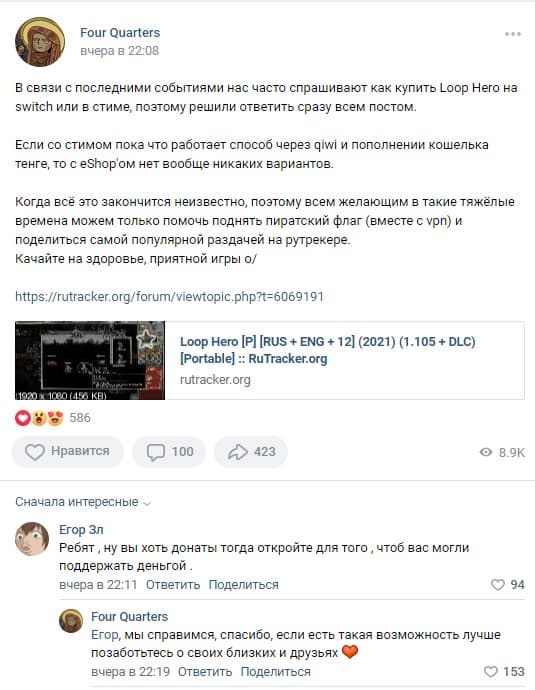Screen dimensions: 535x690
Task: Open the rutracker.org viewtopic link
Action: (x=169, y=297)
